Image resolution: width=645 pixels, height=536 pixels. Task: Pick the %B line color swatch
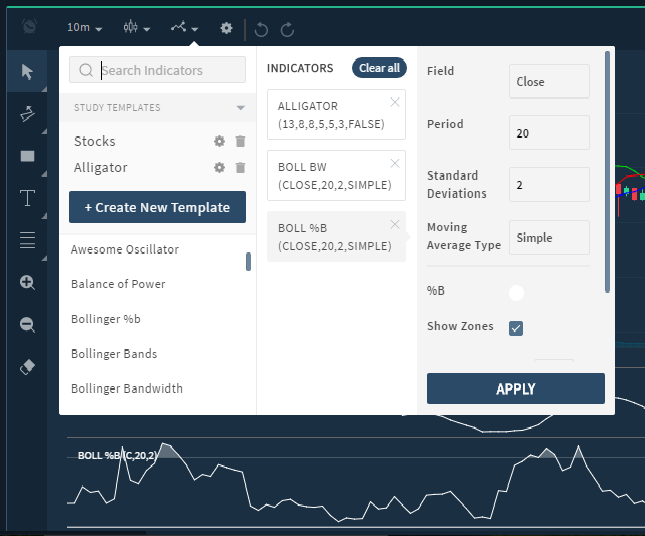516,293
